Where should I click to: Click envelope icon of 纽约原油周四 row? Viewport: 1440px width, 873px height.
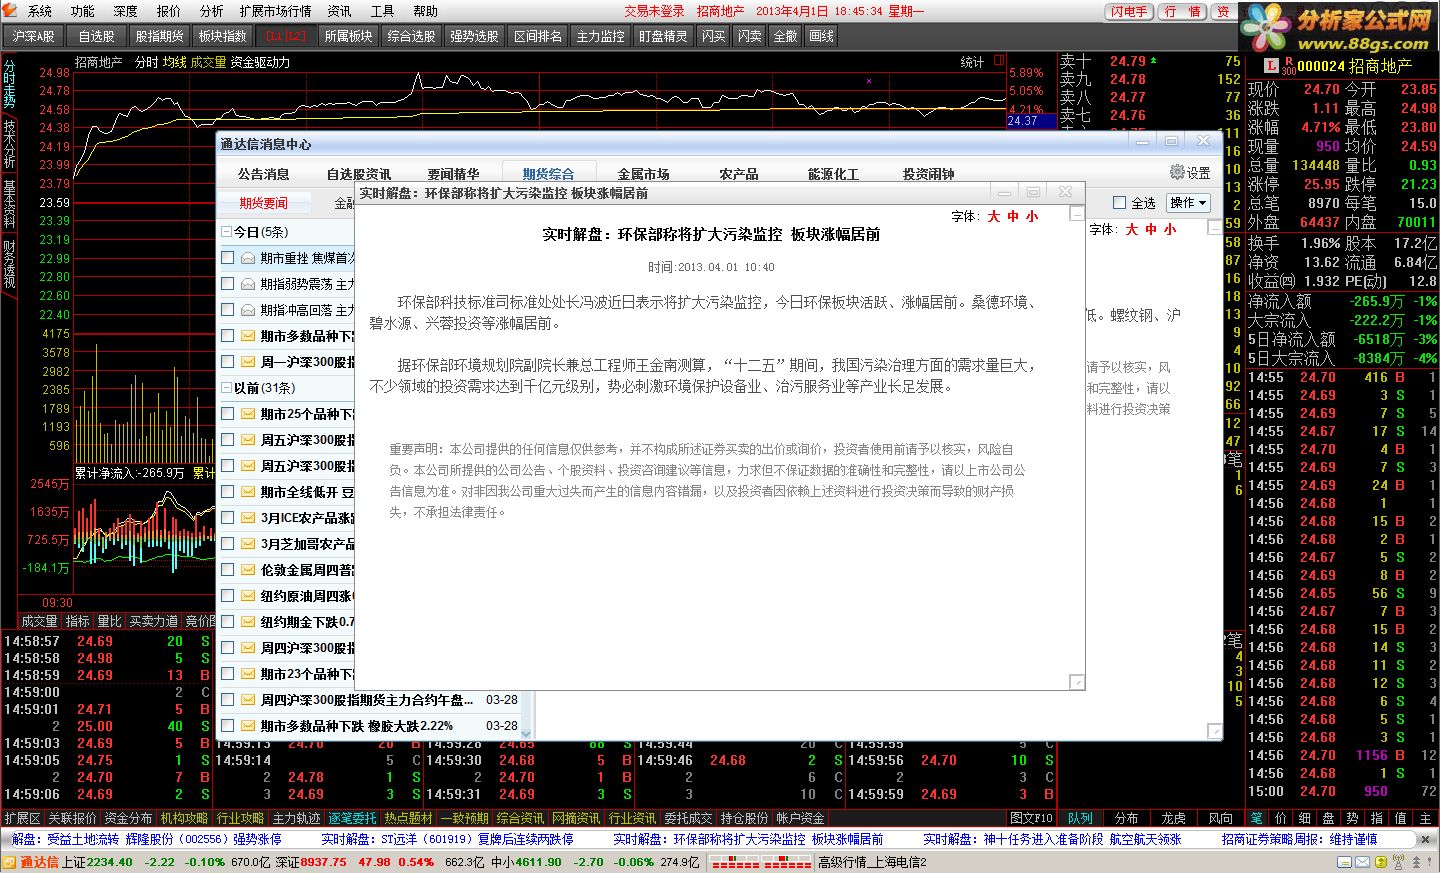[x=248, y=596]
